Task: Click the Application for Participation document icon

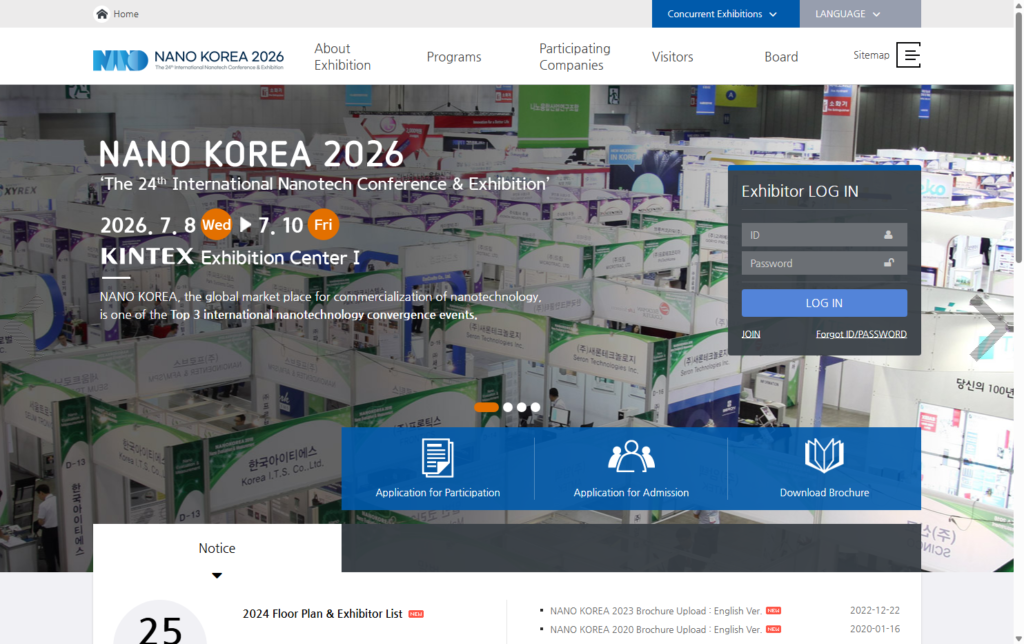Action: point(437,457)
